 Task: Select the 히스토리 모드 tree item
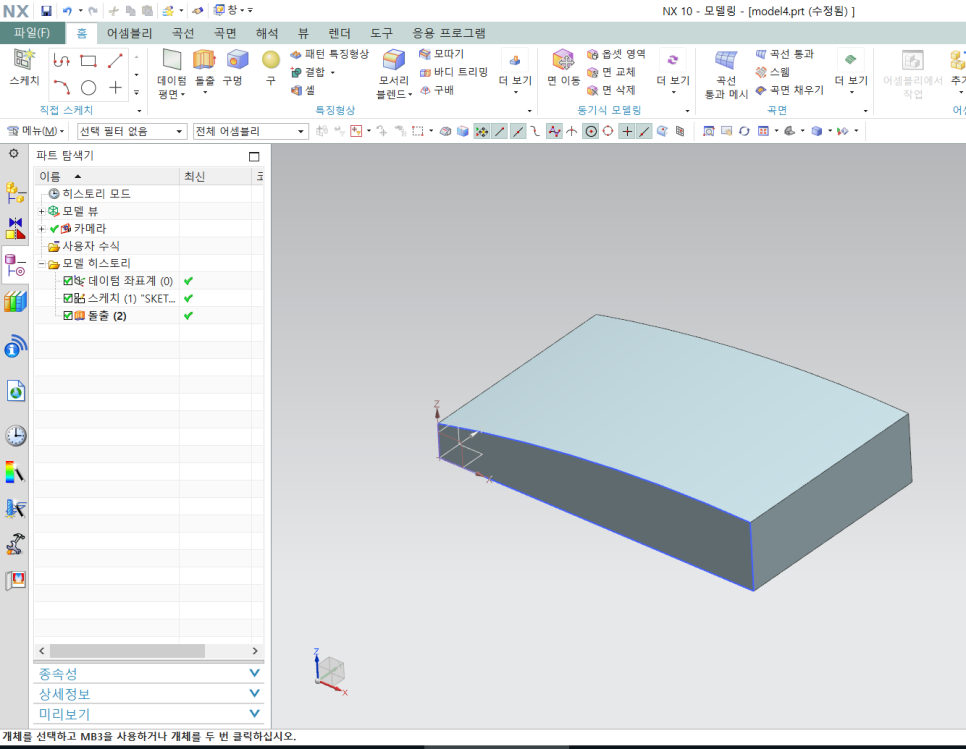tap(89, 193)
